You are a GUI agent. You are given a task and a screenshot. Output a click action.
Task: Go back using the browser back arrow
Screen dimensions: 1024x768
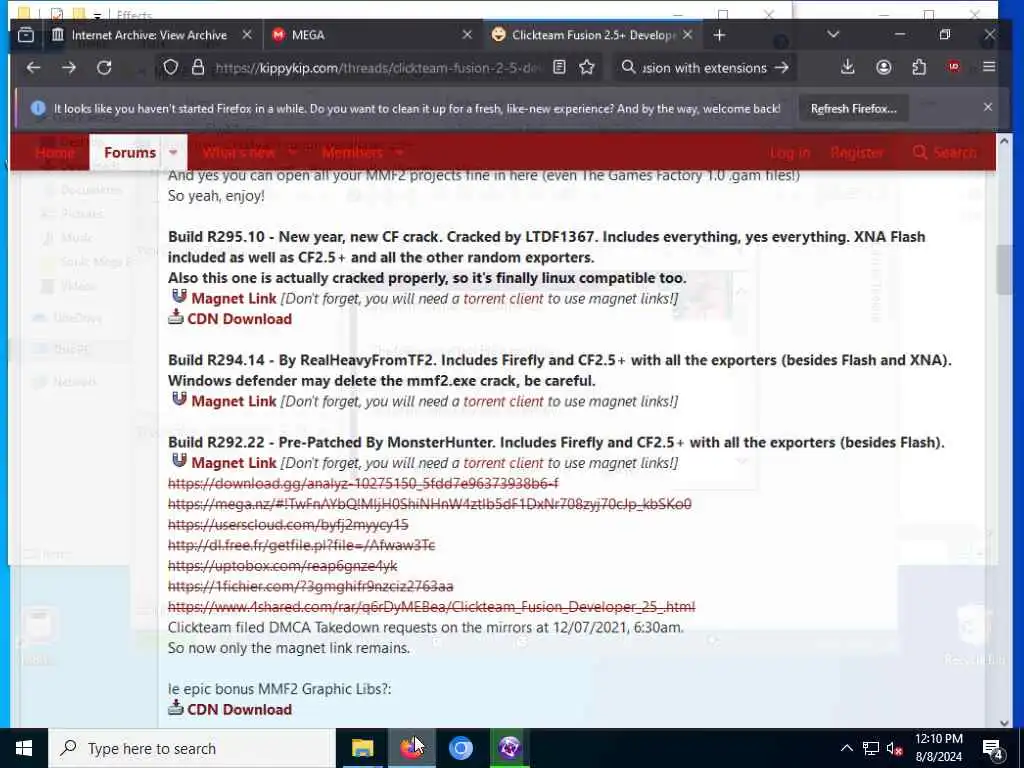(33, 67)
